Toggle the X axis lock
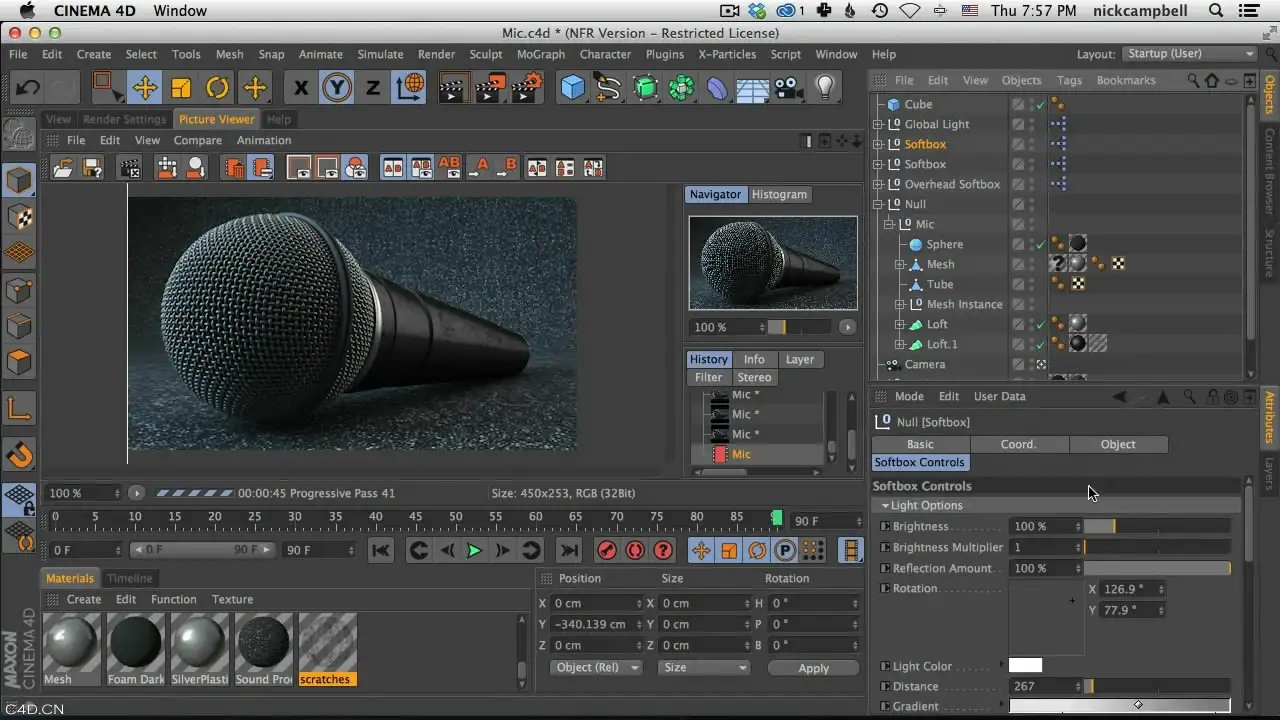 tap(301, 88)
